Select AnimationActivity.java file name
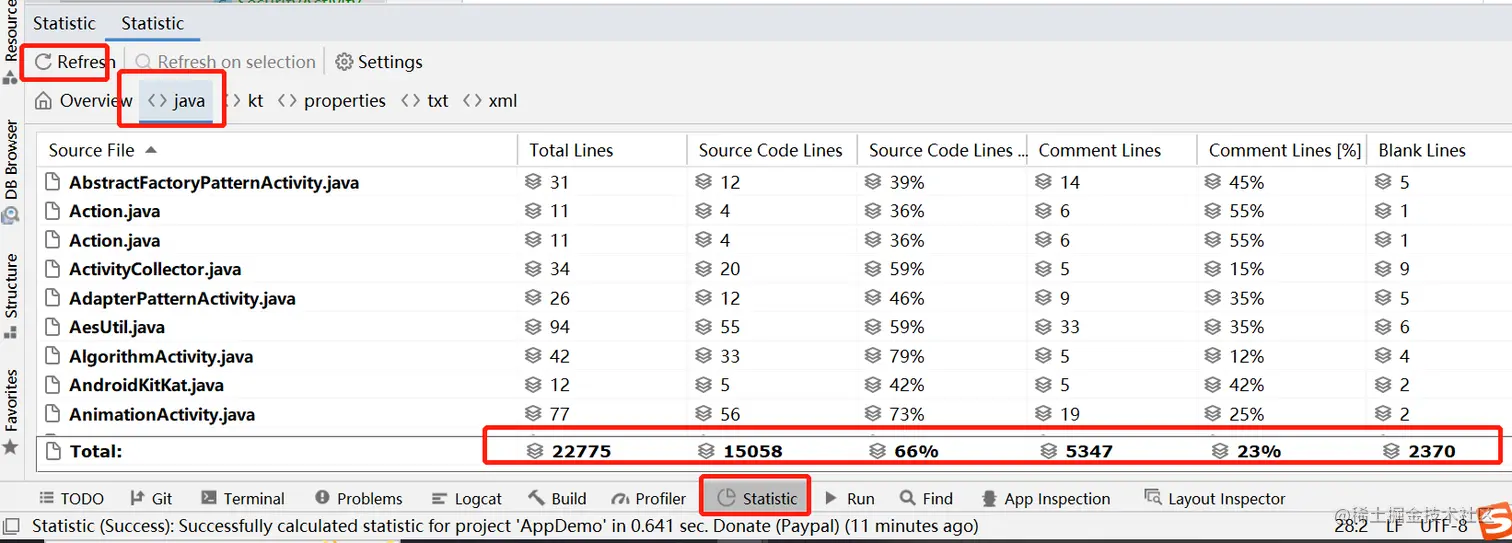 [x=162, y=414]
